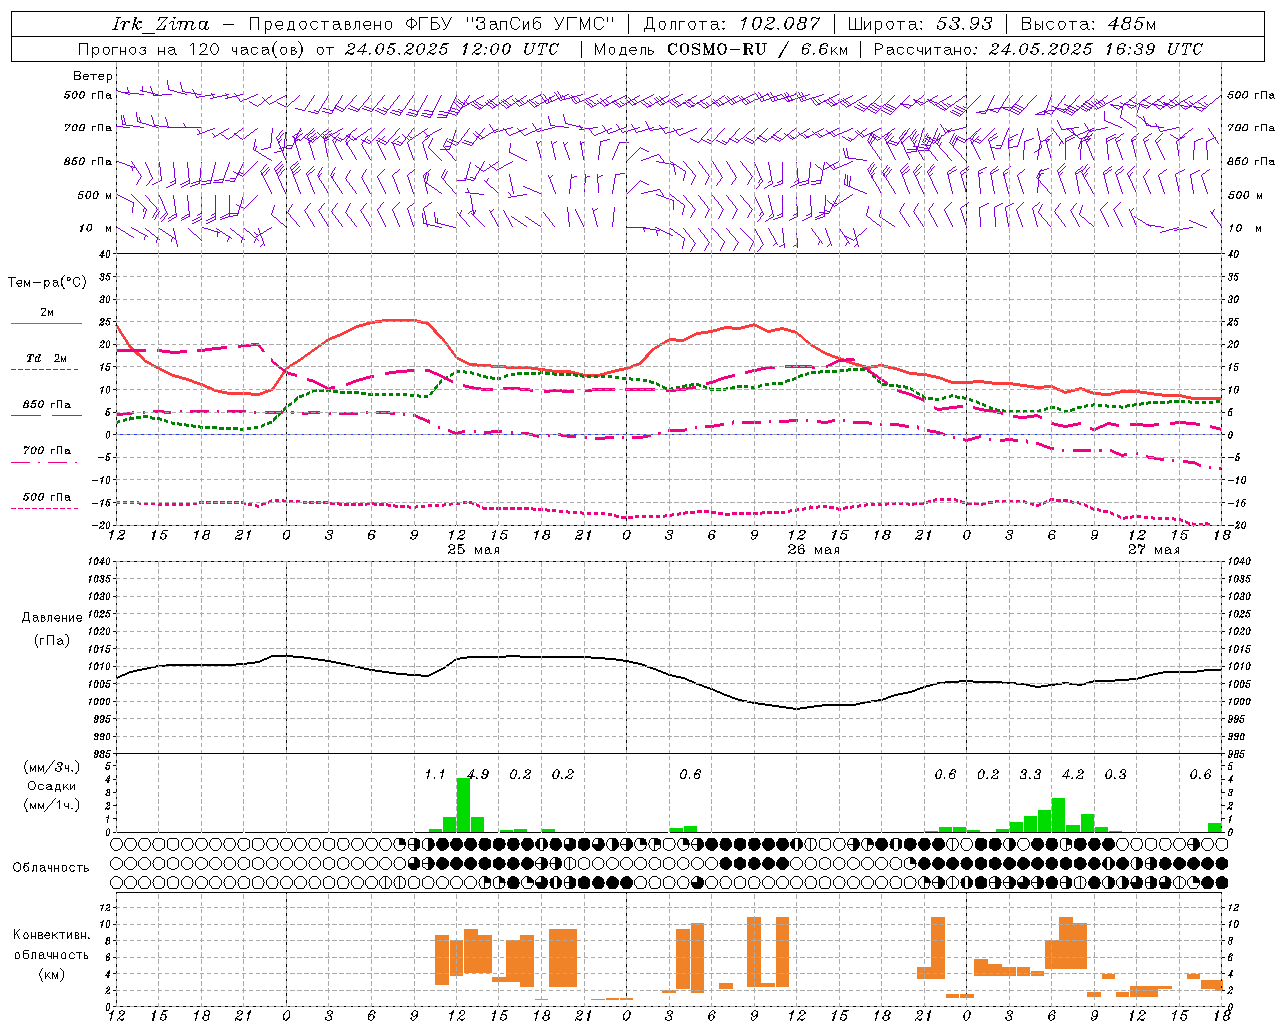The image size is (1280, 1024).
Task: Select the model name COSMO-RU
Action: click(x=716, y=49)
